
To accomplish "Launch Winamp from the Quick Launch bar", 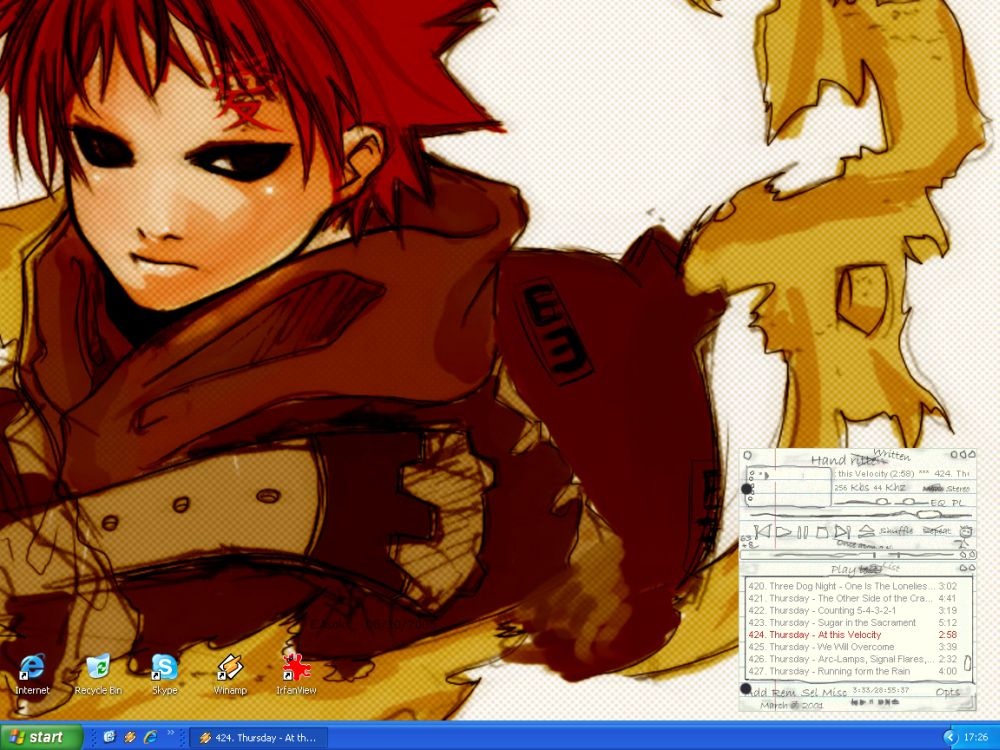I will point(130,737).
